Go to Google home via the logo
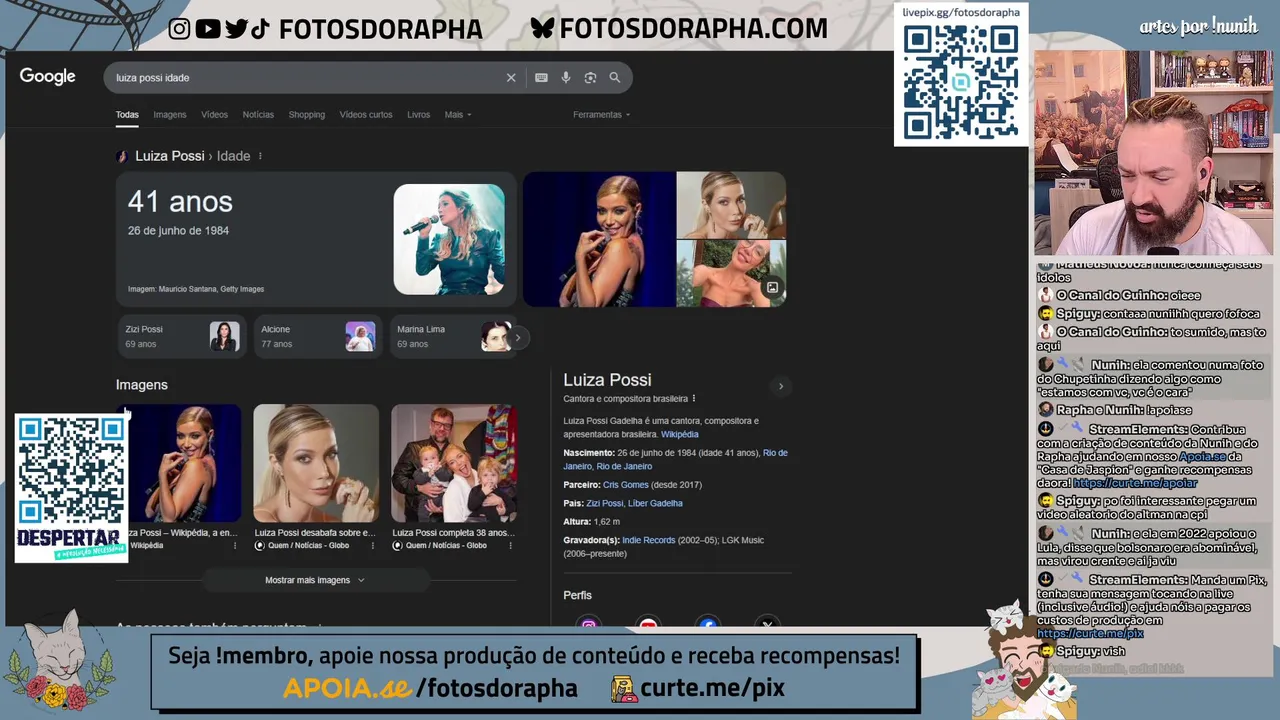Image resolution: width=1280 pixels, height=720 pixels. pyautogui.click(x=48, y=77)
